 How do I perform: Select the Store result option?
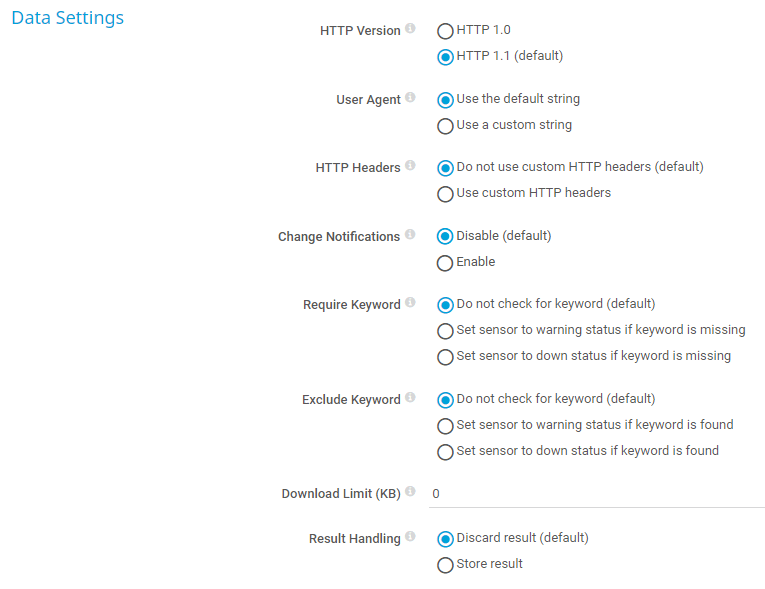446,565
